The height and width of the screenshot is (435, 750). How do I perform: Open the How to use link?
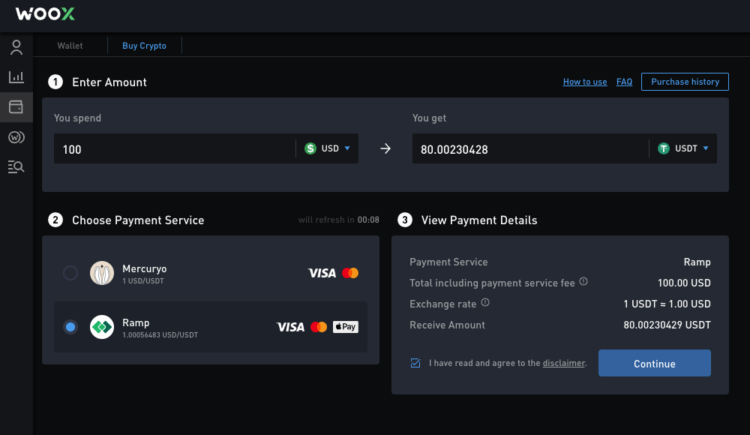(x=585, y=82)
